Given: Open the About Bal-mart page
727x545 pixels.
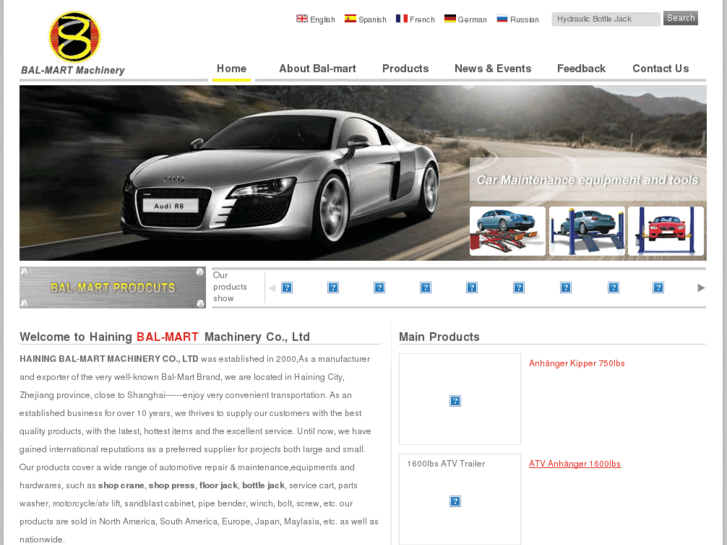Looking at the screenshot, I should pyautogui.click(x=317, y=69).
